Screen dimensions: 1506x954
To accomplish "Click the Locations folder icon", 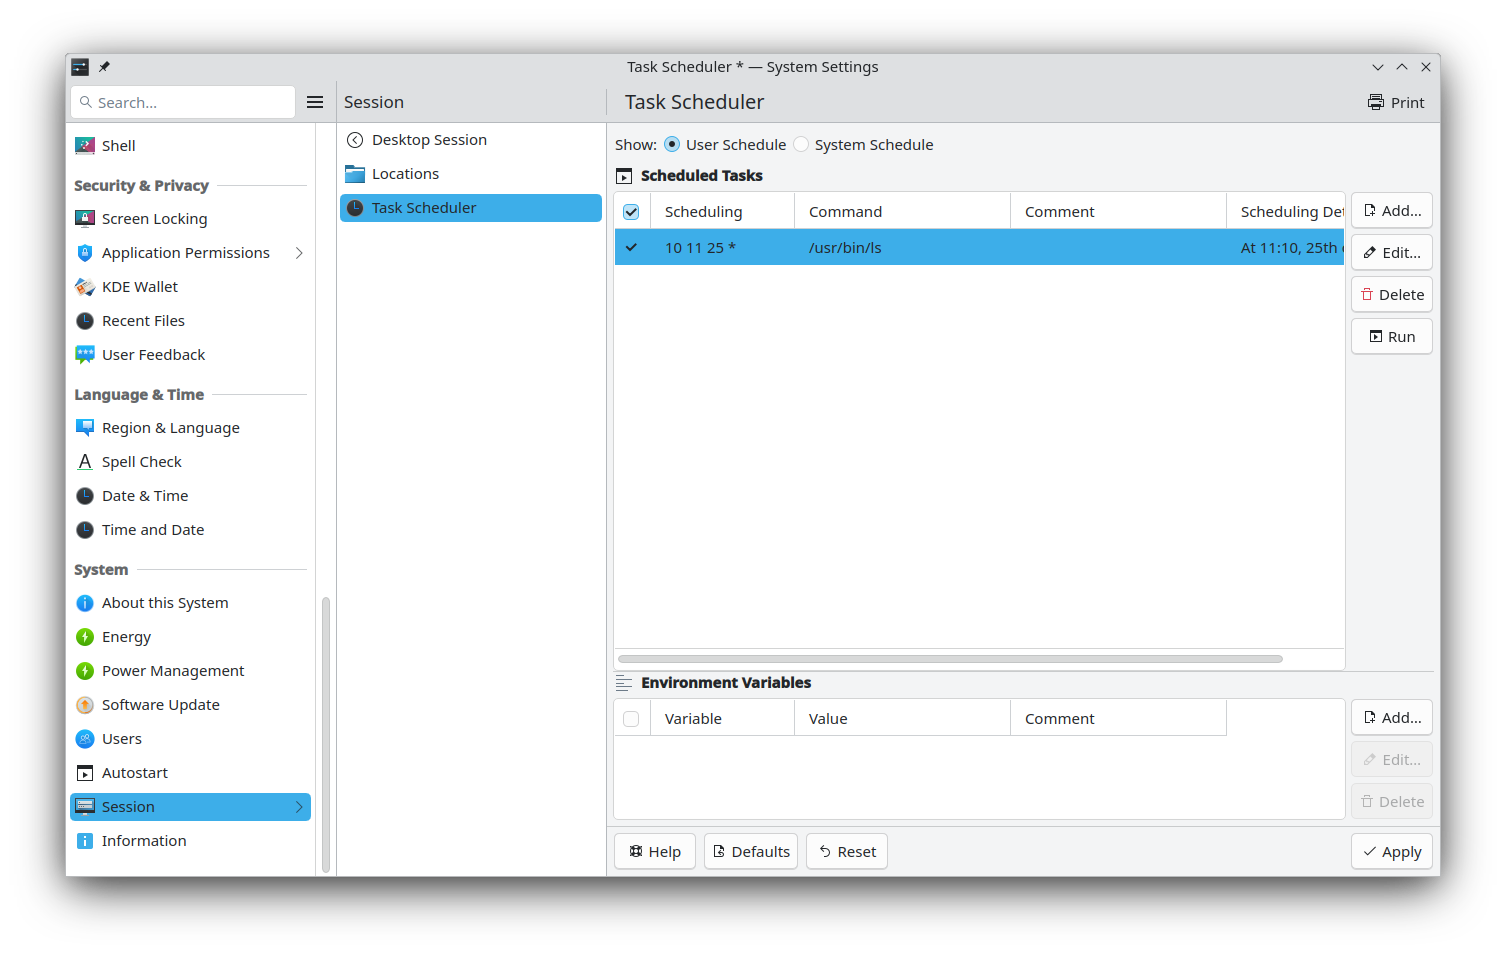I will click(355, 174).
